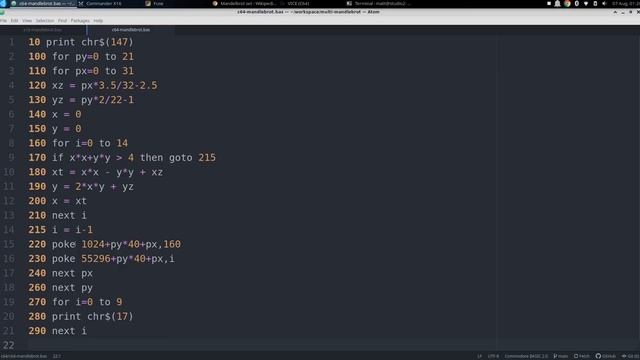This screenshot has width=640, height=360.
Task: Click the code line '120 xz = px*3.5/32-2.5'
Action: coord(93,85)
